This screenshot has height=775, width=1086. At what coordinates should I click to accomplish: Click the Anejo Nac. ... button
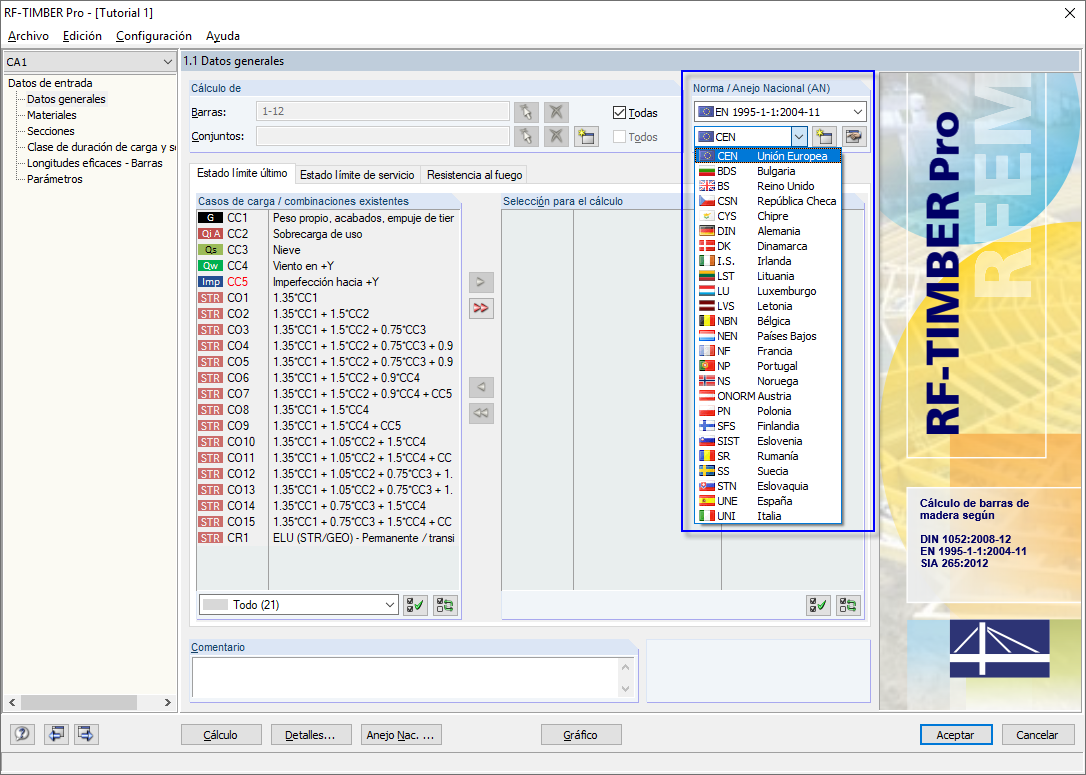tap(401, 735)
